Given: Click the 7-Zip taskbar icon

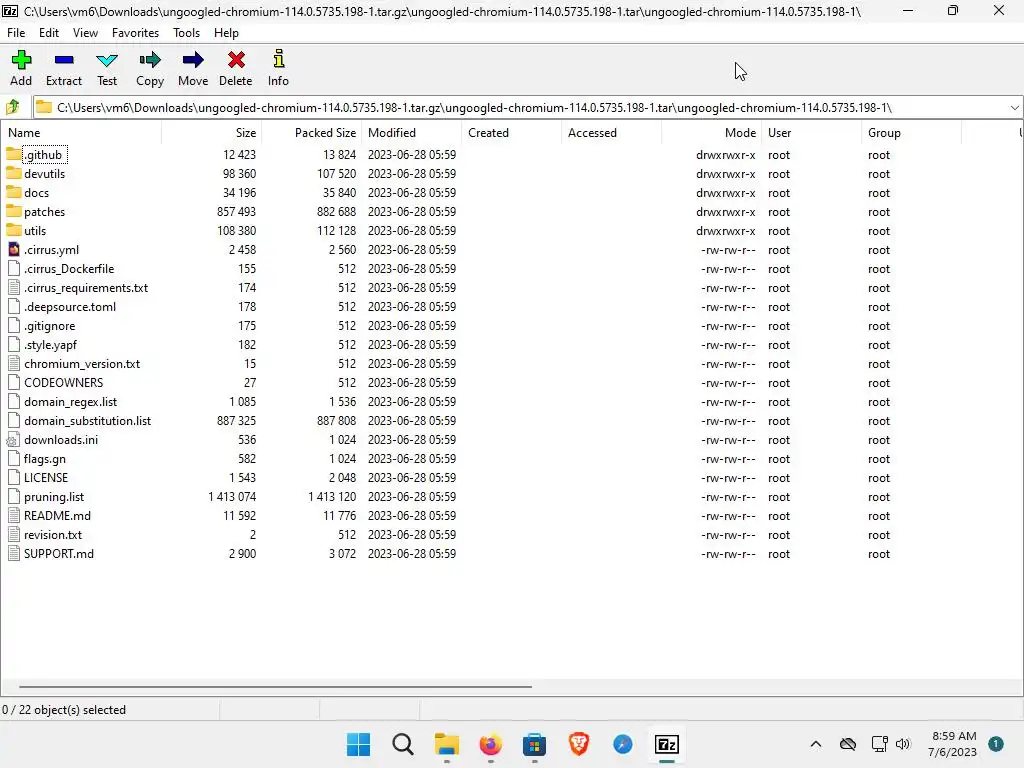Looking at the screenshot, I should (667, 744).
